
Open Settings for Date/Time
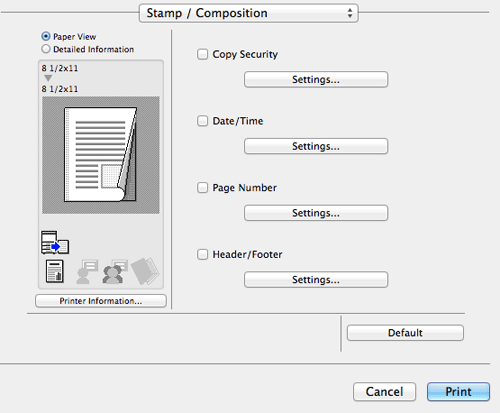tap(316, 146)
